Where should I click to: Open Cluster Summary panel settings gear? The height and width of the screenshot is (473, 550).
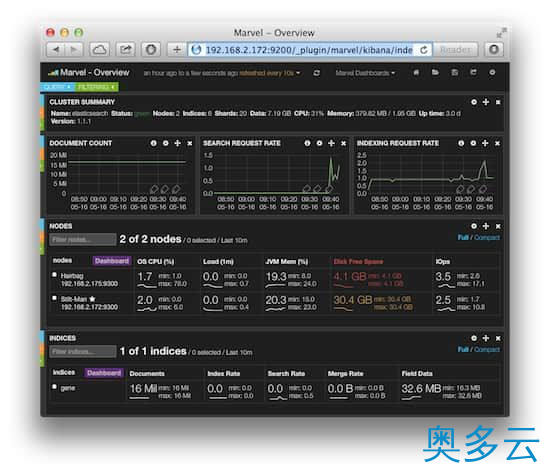(474, 102)
